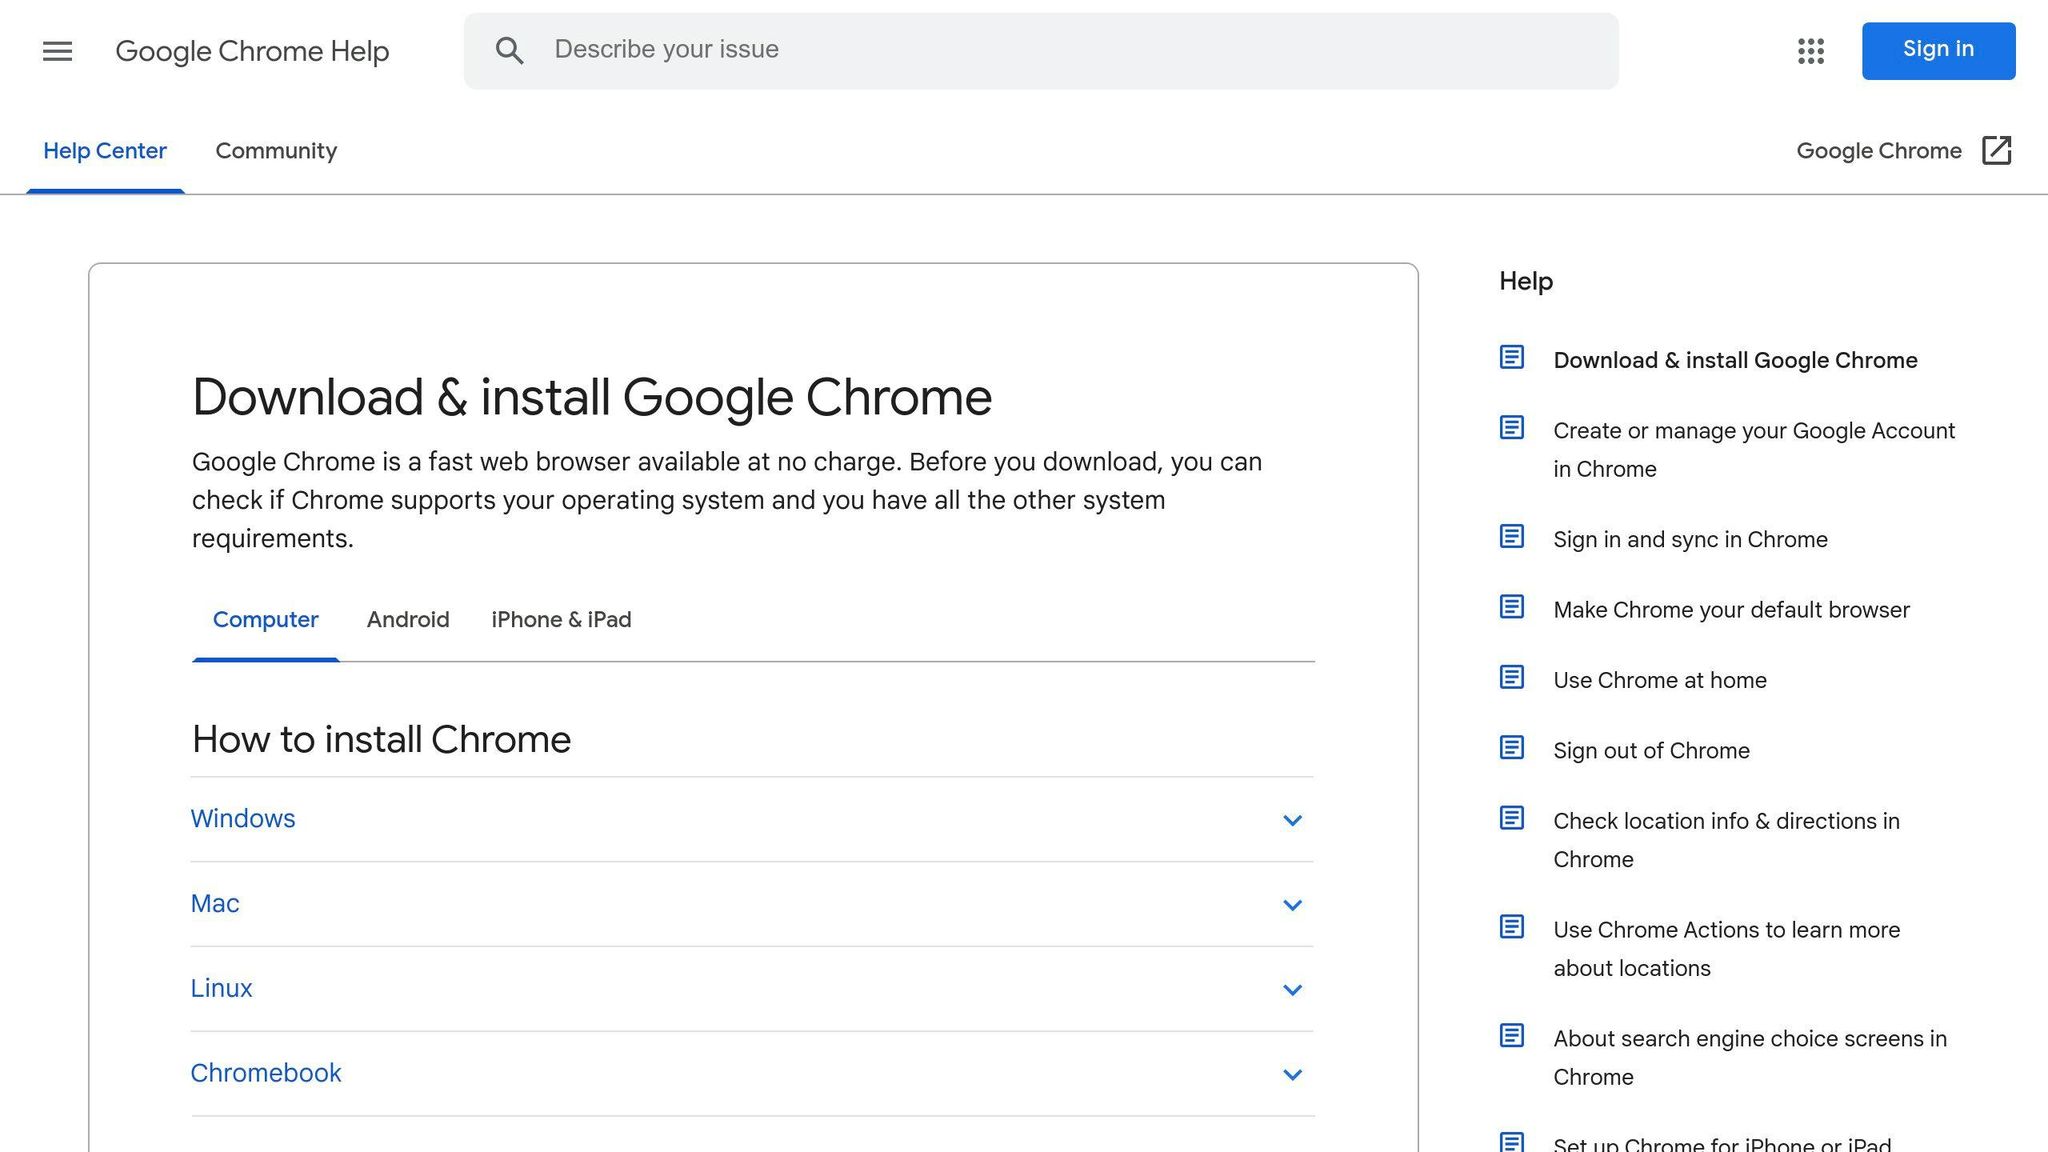Viewport: 2048px width, 1152px height.
Task: Click article icon beside Sign out of Chrome
Action: click(1511, 748)
